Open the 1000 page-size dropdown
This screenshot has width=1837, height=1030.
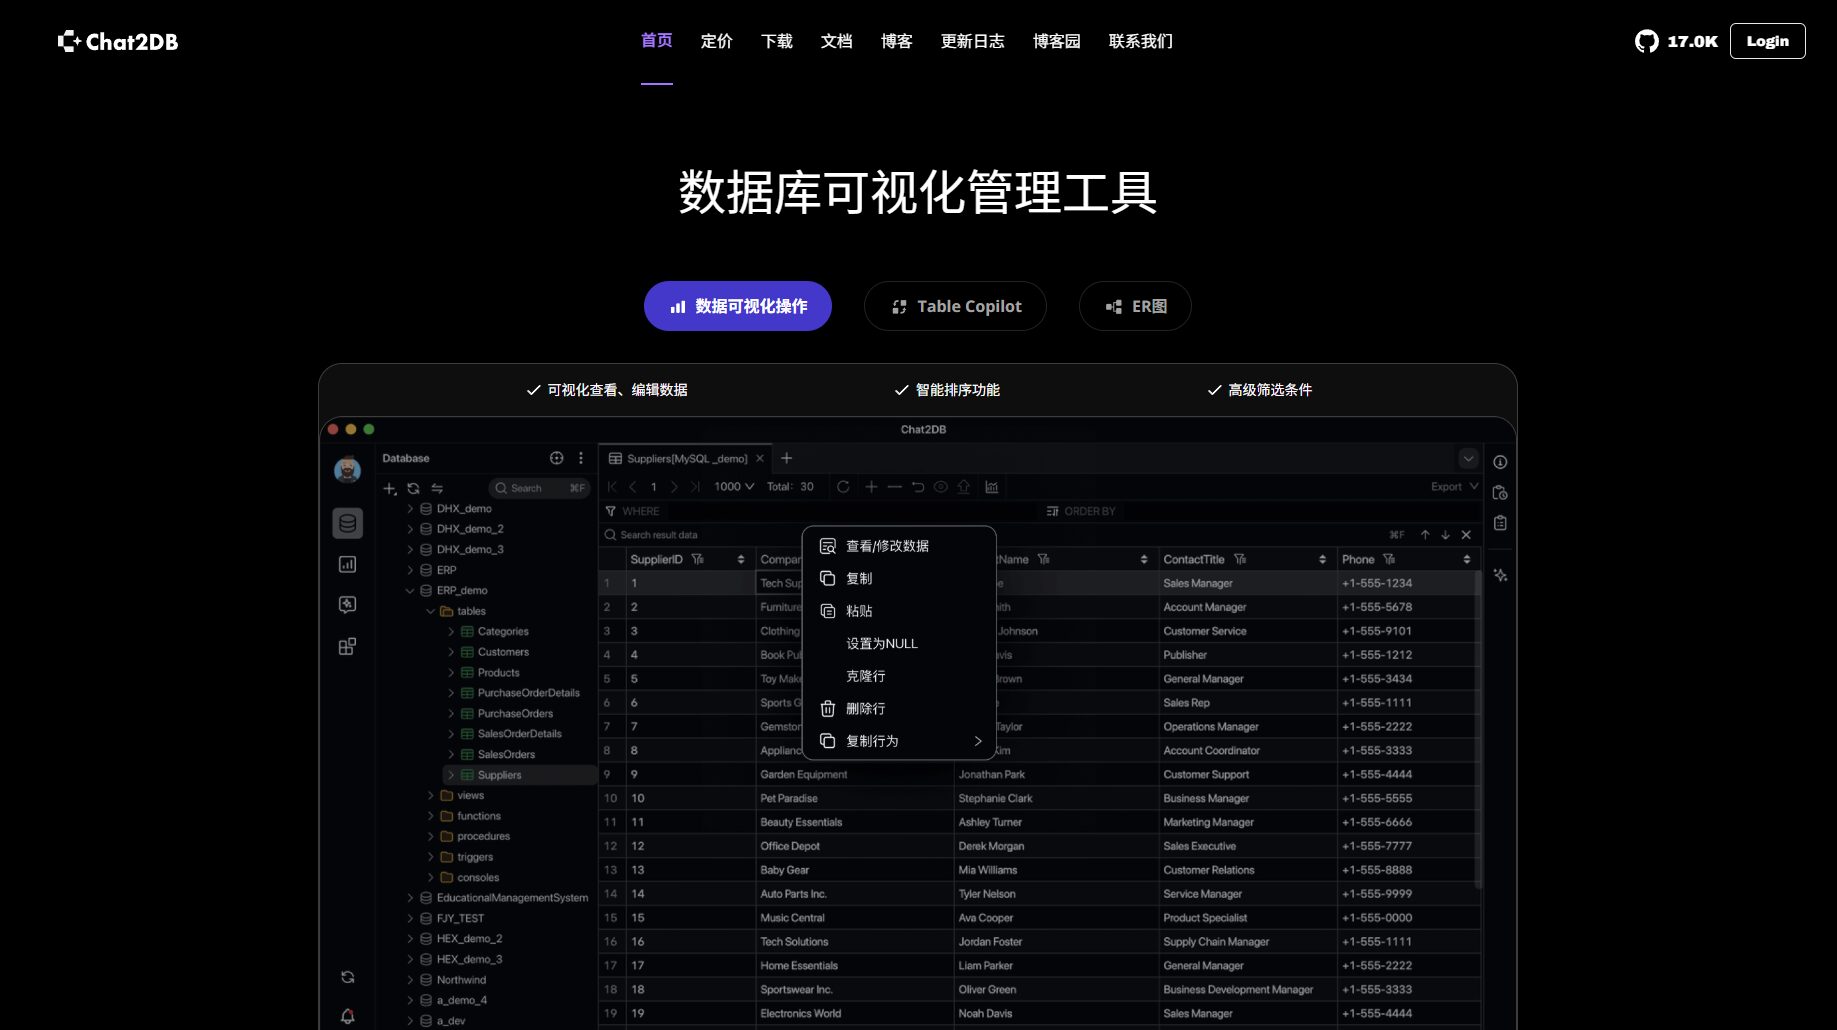[734, 487]
